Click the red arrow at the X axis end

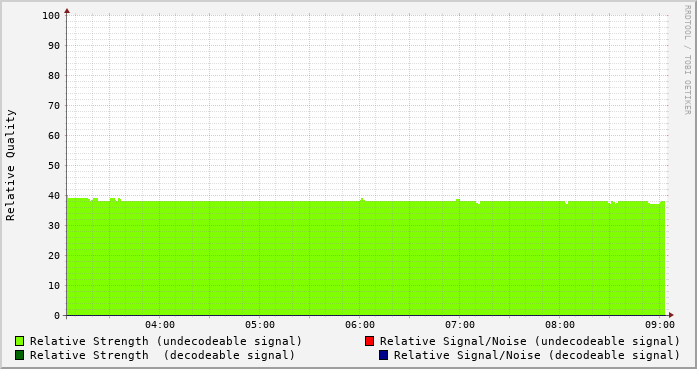pos(671,315)
